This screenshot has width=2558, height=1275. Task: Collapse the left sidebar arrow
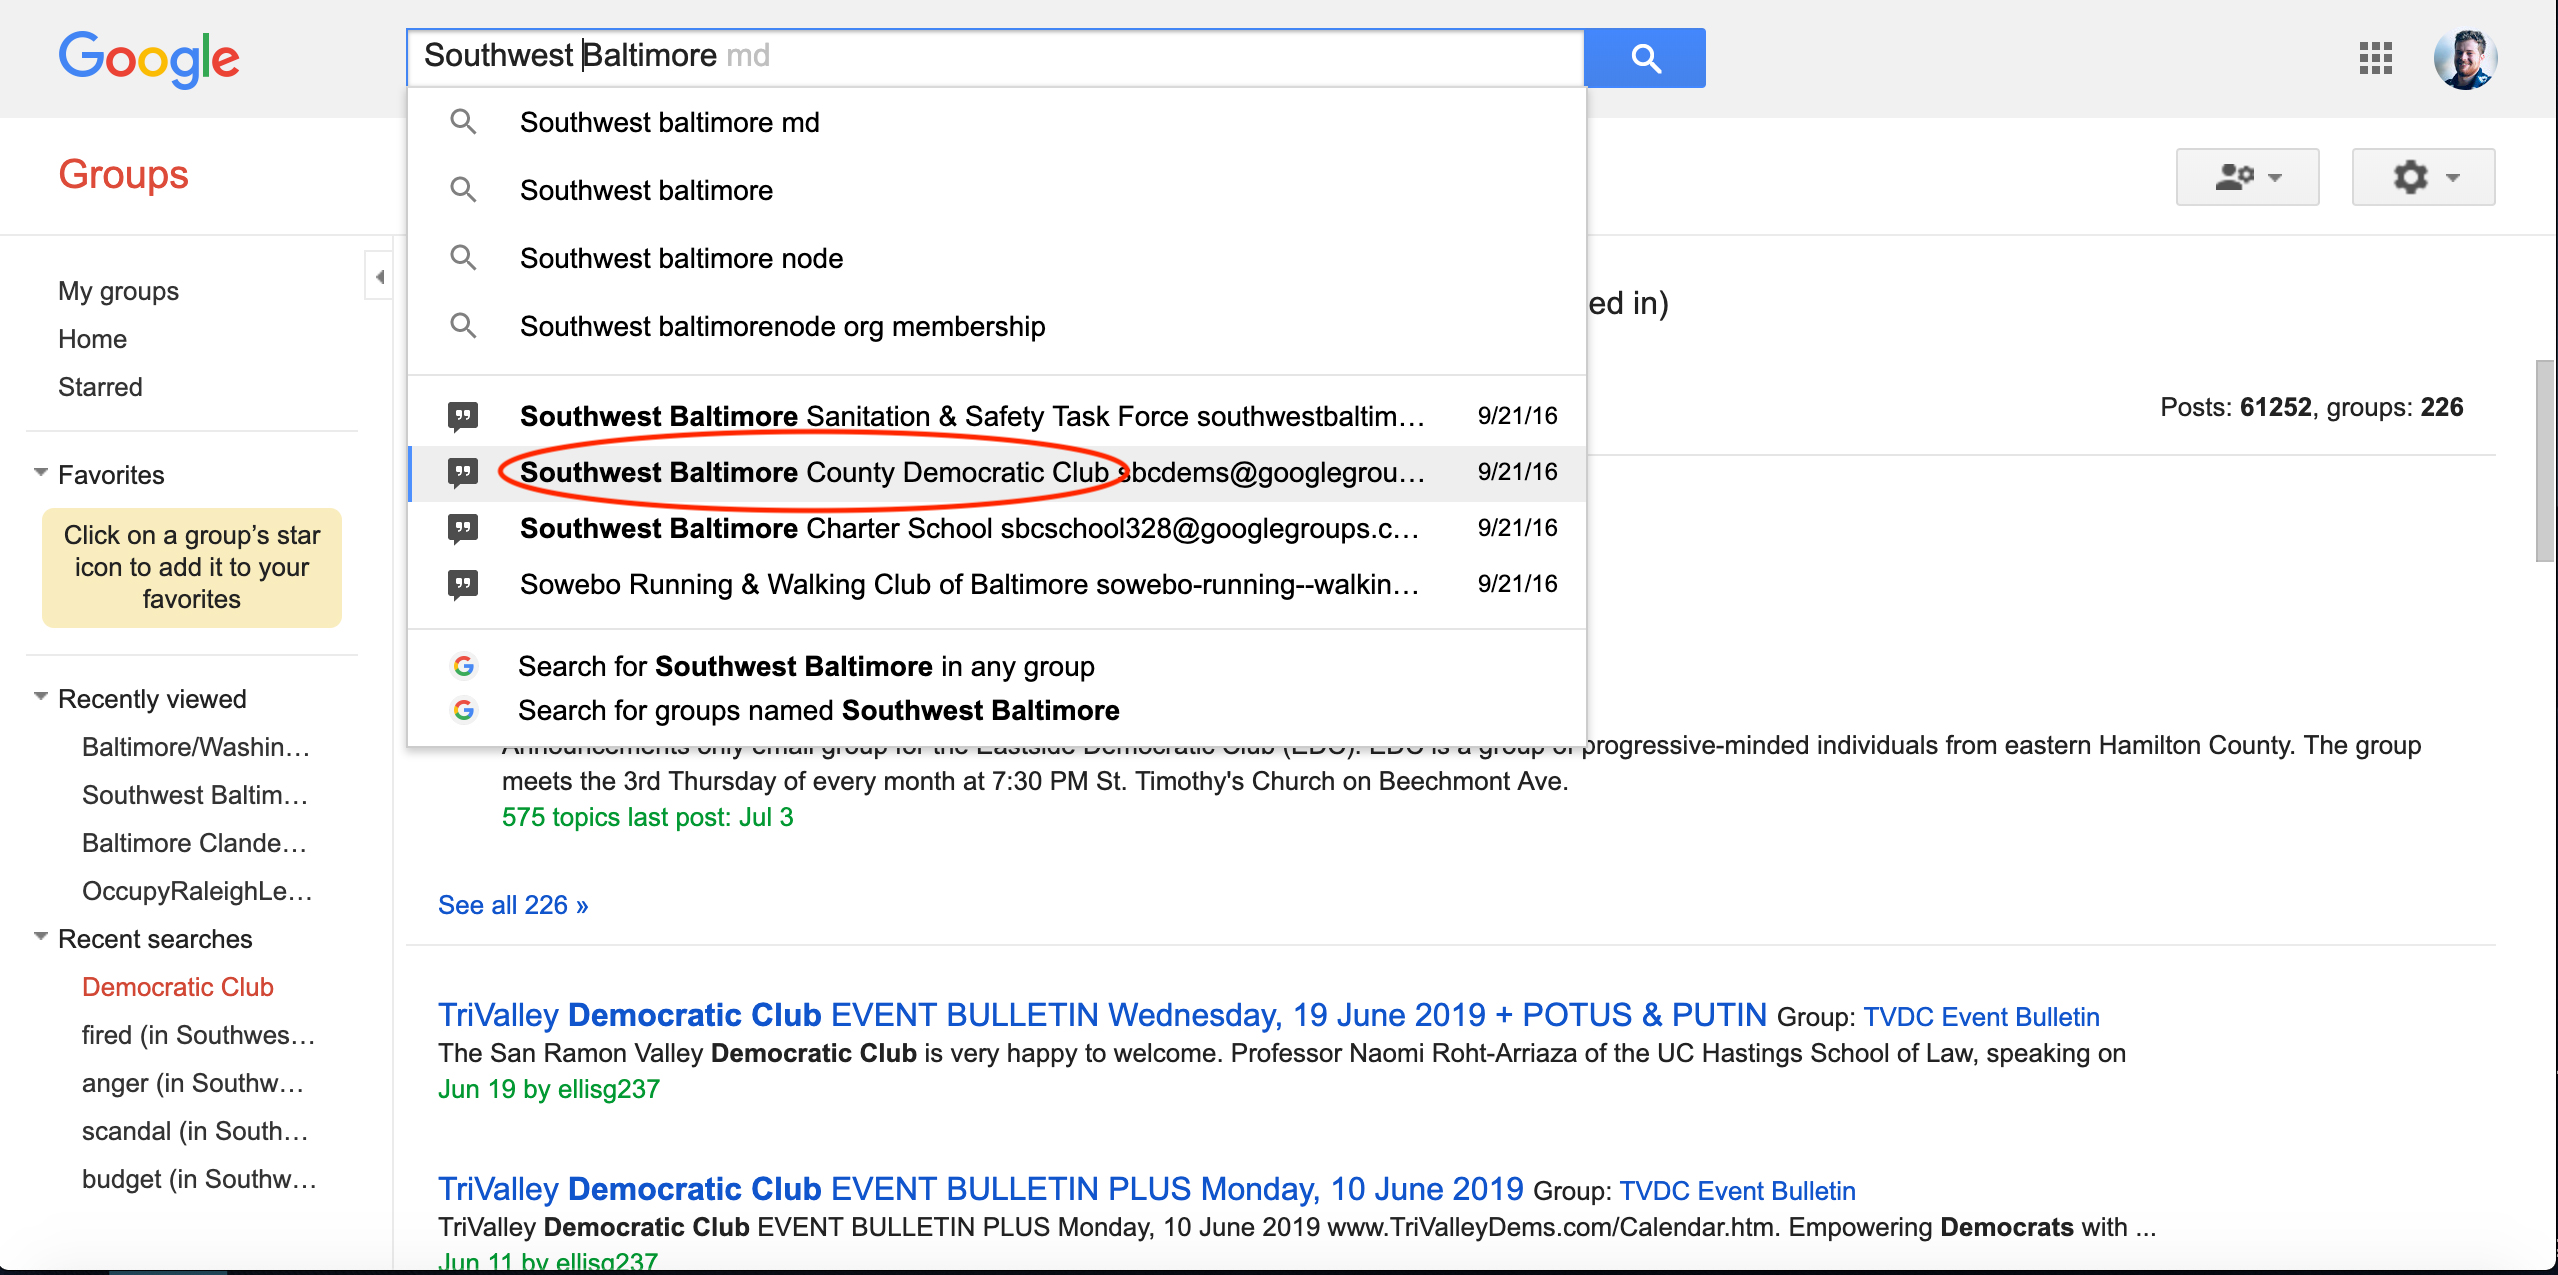click(379, 276)
